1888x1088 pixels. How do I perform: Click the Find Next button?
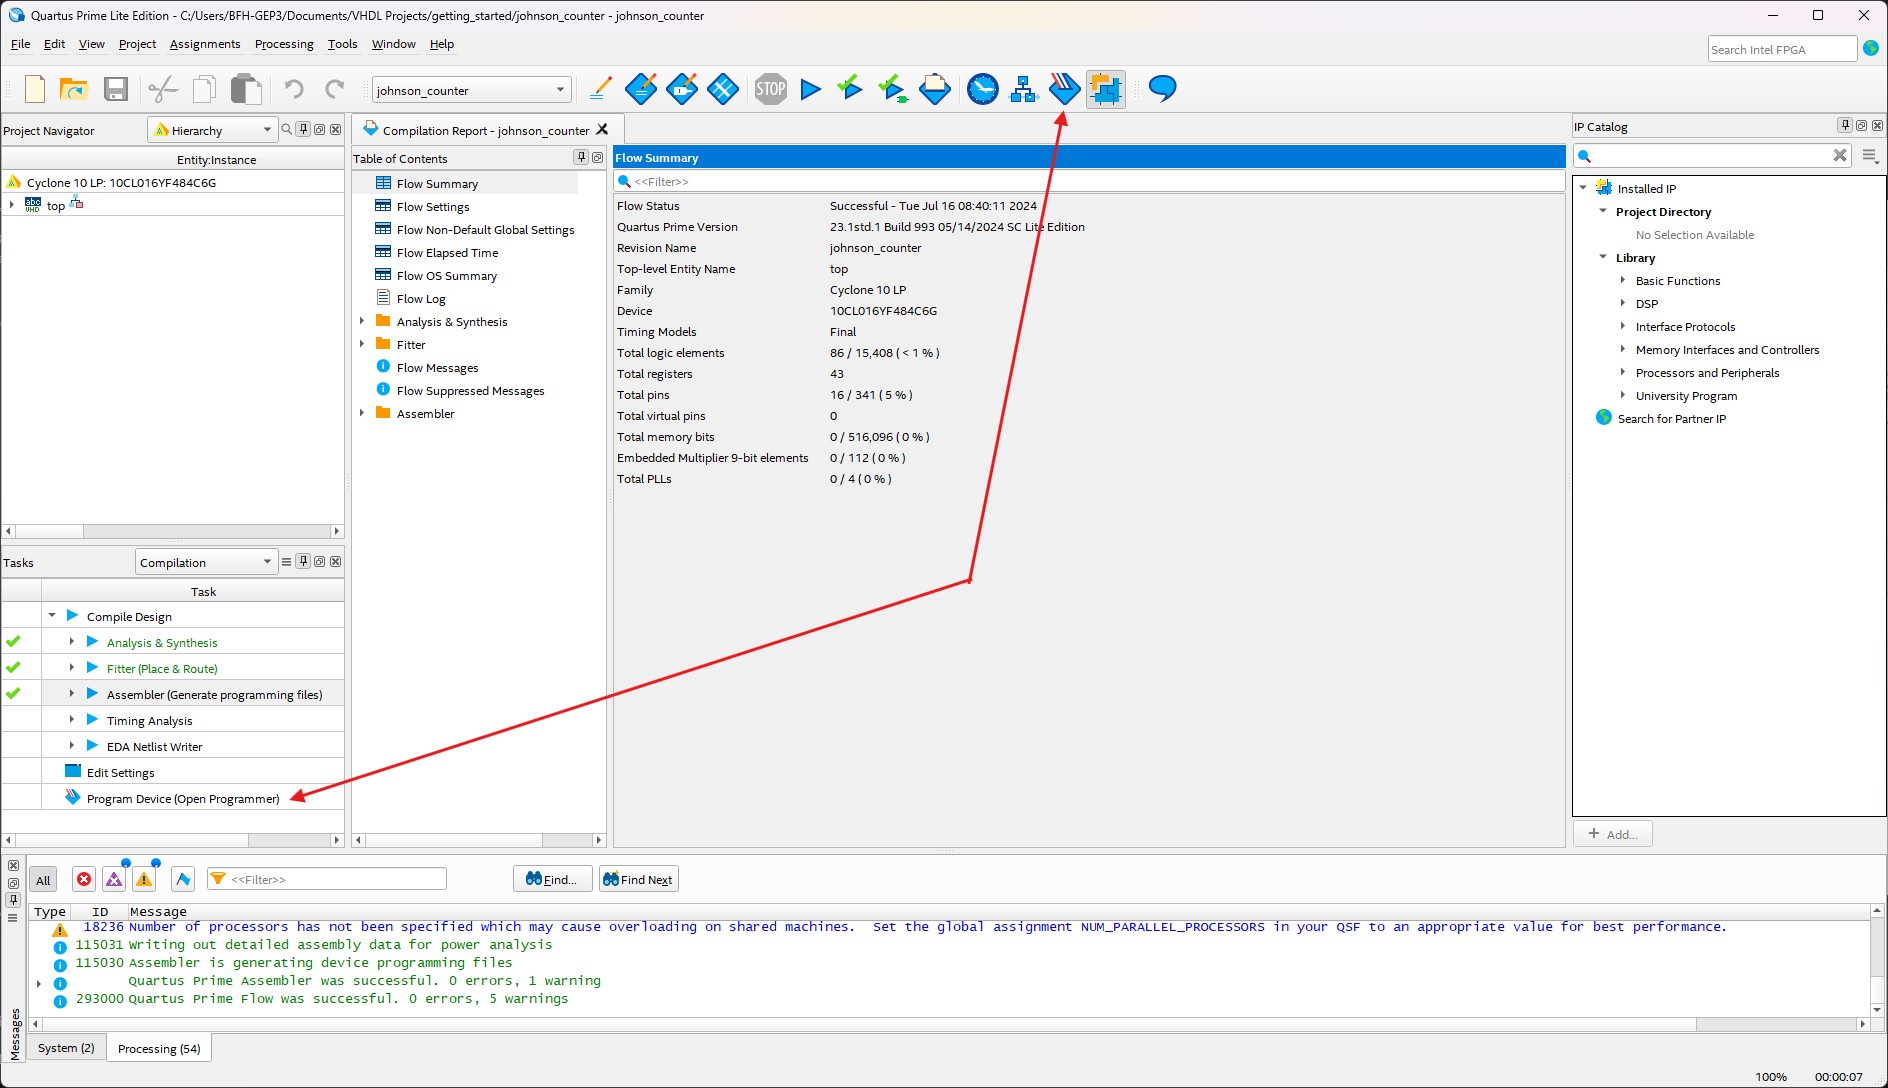click(638, 879)
